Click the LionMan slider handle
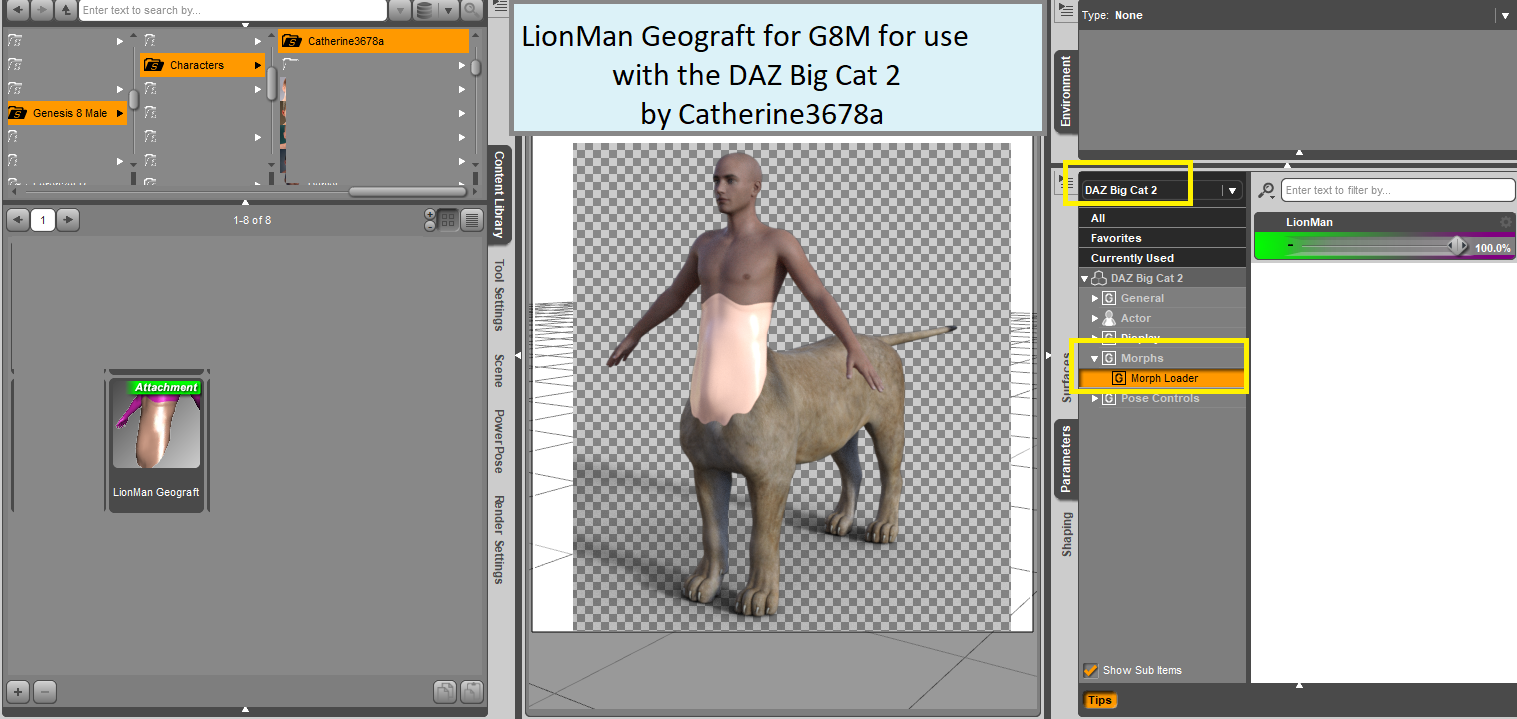1517x719 pixels. 1457,245
